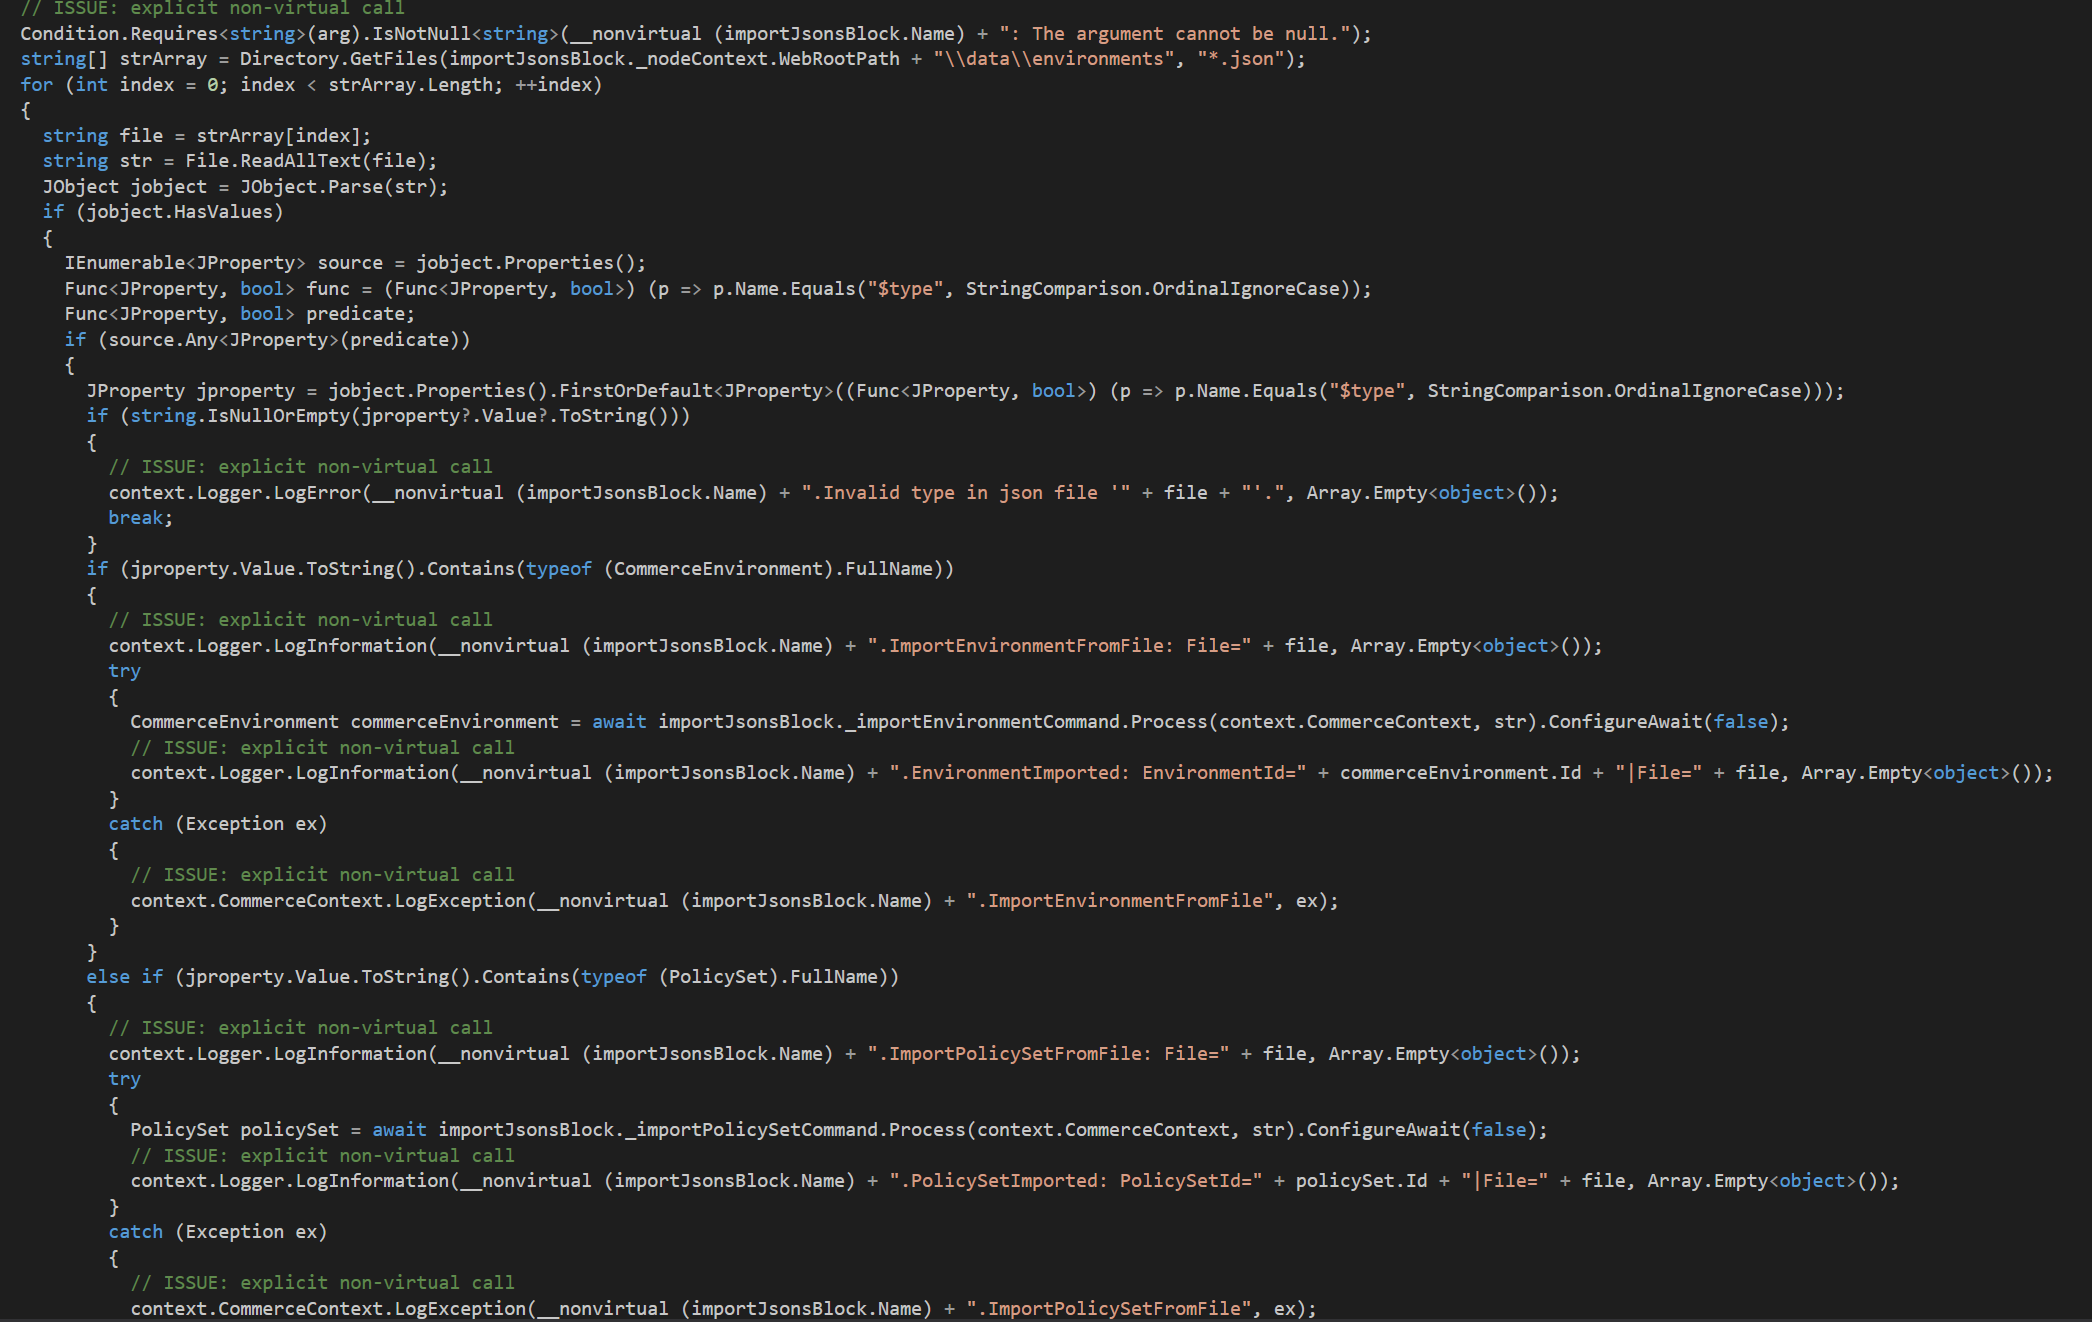
Task: Click LogInformation line with '.EnvironmentImported: EnvironmentId='
Action: (1091, 773)
